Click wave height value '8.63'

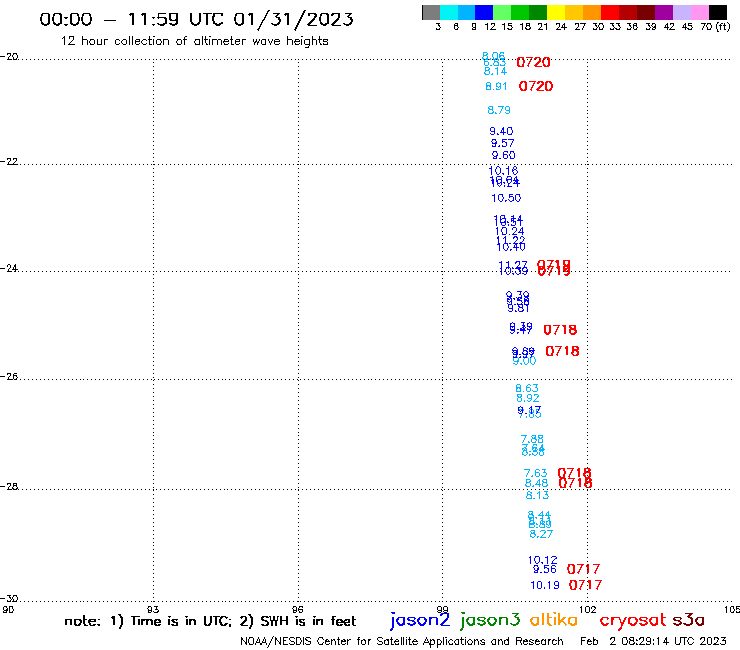point(527,388)
